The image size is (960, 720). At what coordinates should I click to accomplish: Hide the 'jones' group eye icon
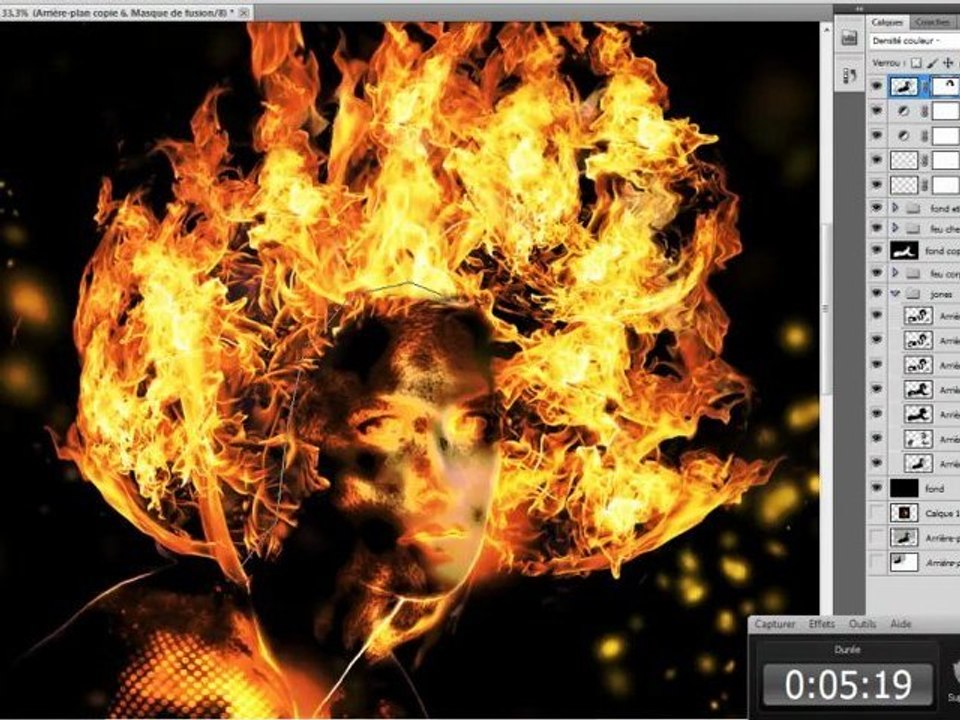pos(877,294)
